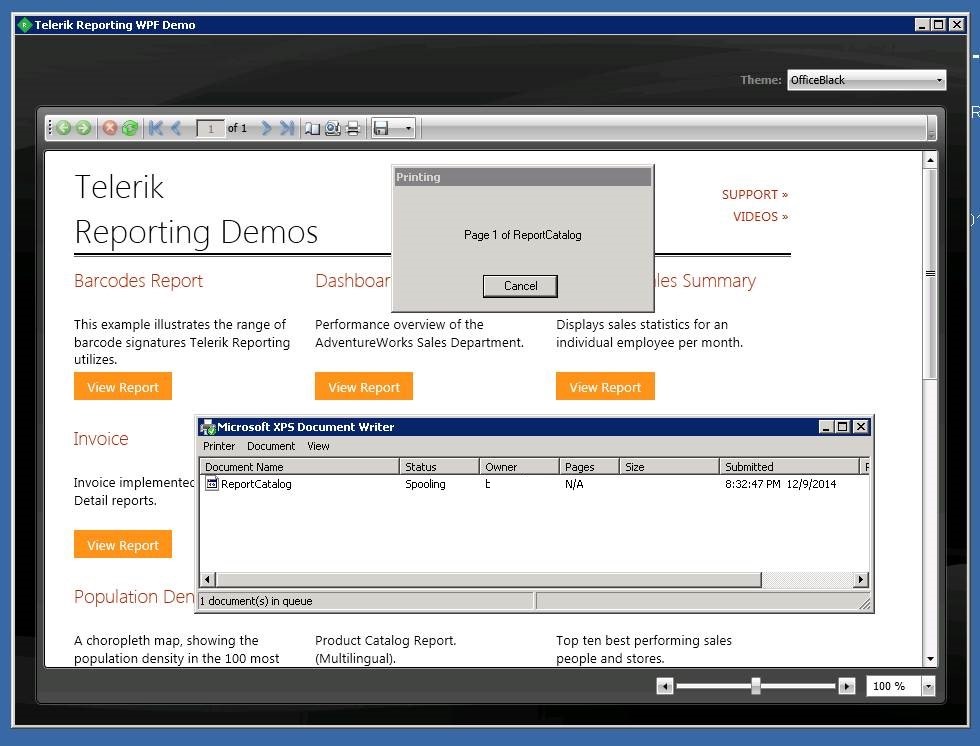Click the printer icon in the report toolbar

(x=353, y=129)
